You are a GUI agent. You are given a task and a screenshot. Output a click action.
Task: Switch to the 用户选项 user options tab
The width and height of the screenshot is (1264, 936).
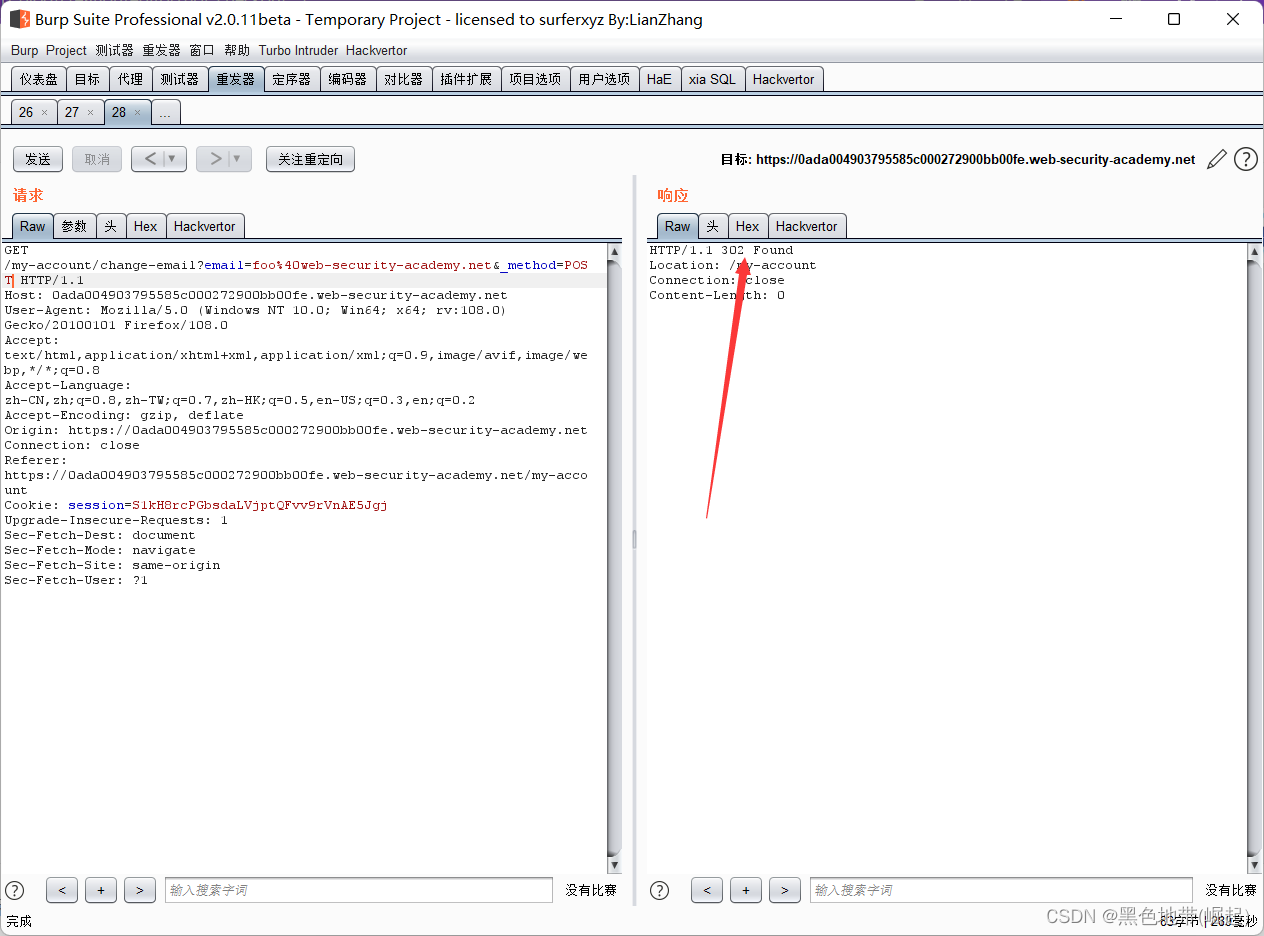coord(604,79)
